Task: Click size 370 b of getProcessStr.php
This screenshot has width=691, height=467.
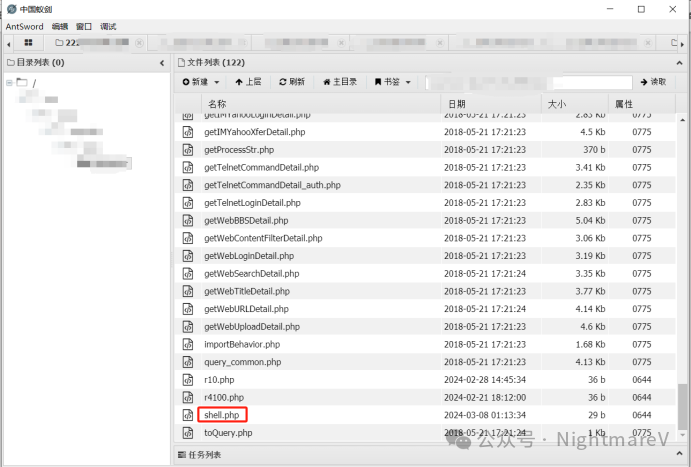Action: pos(594,150)
